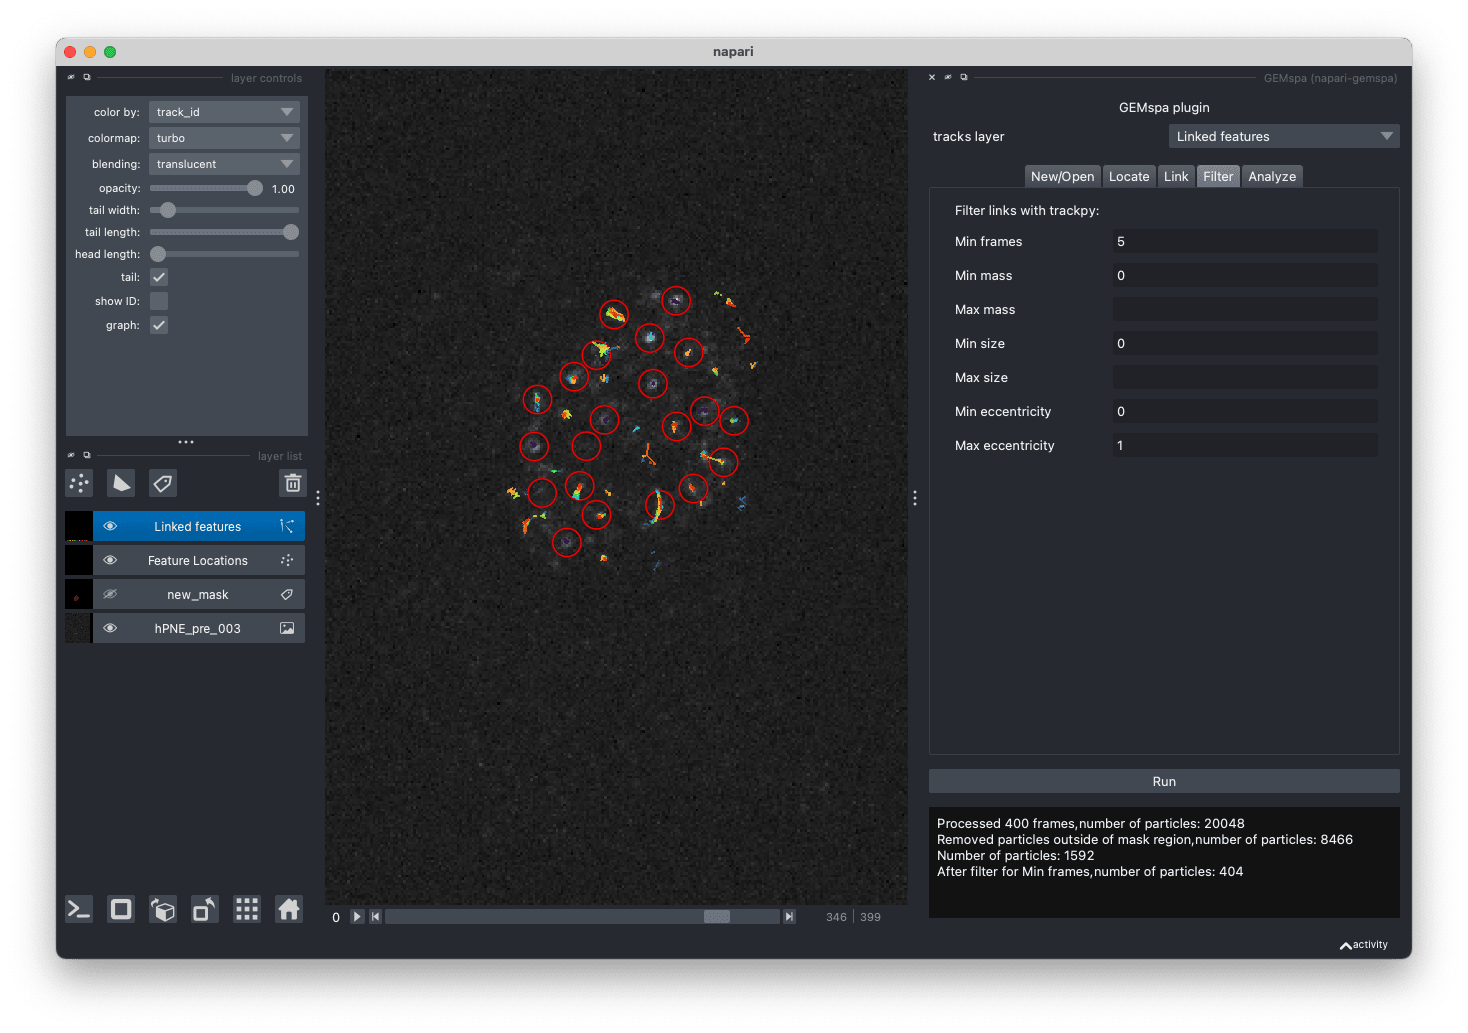The height and width of the screenshot is (1033, 1468).
Task: Float the layer list dock panel
Action: (x=87, y=455)
